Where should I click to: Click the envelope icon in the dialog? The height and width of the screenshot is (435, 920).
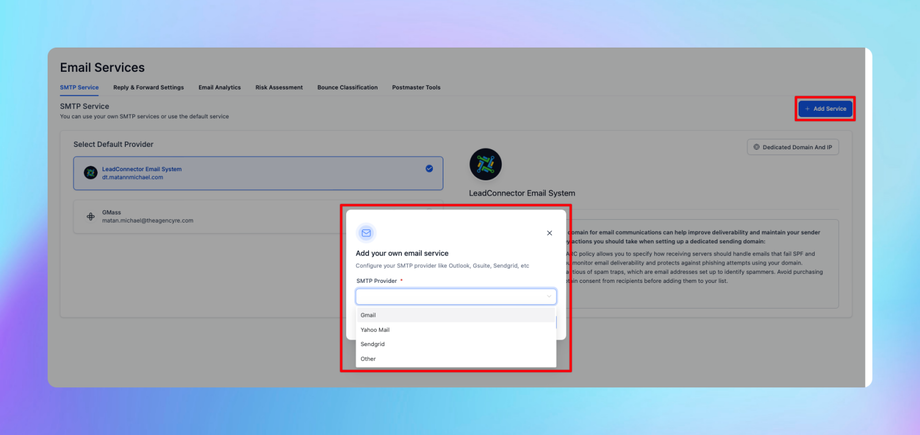(x=366, y=233)
